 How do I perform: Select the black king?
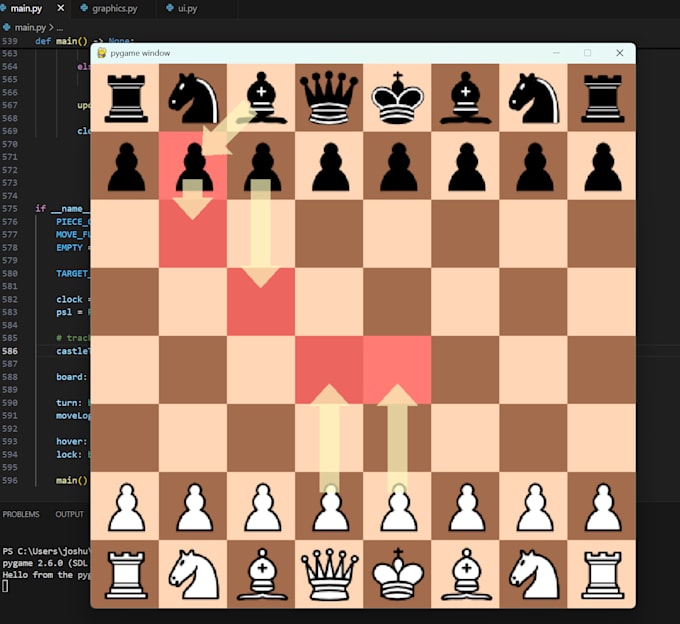pos(397,98)
